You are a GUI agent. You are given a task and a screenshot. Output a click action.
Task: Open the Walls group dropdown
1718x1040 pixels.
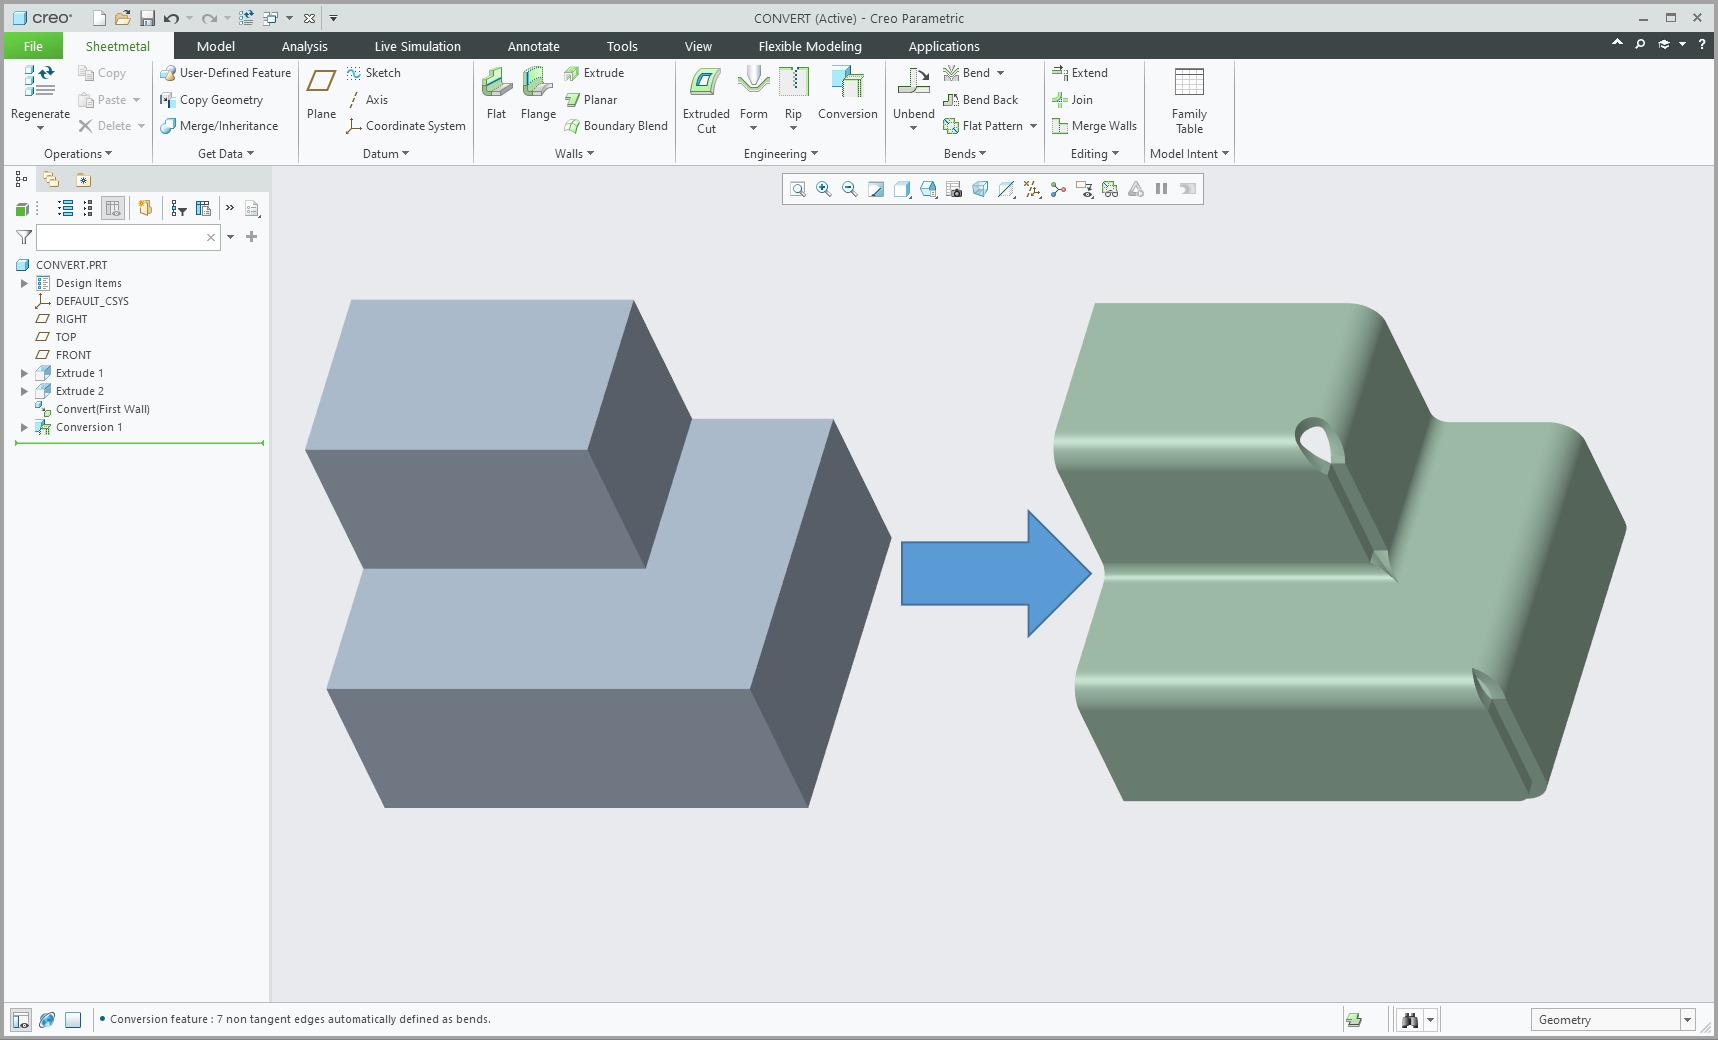tap(575, 154)
